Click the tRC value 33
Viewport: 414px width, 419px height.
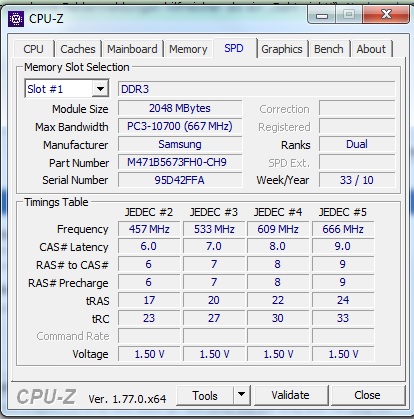click(343, 318)
